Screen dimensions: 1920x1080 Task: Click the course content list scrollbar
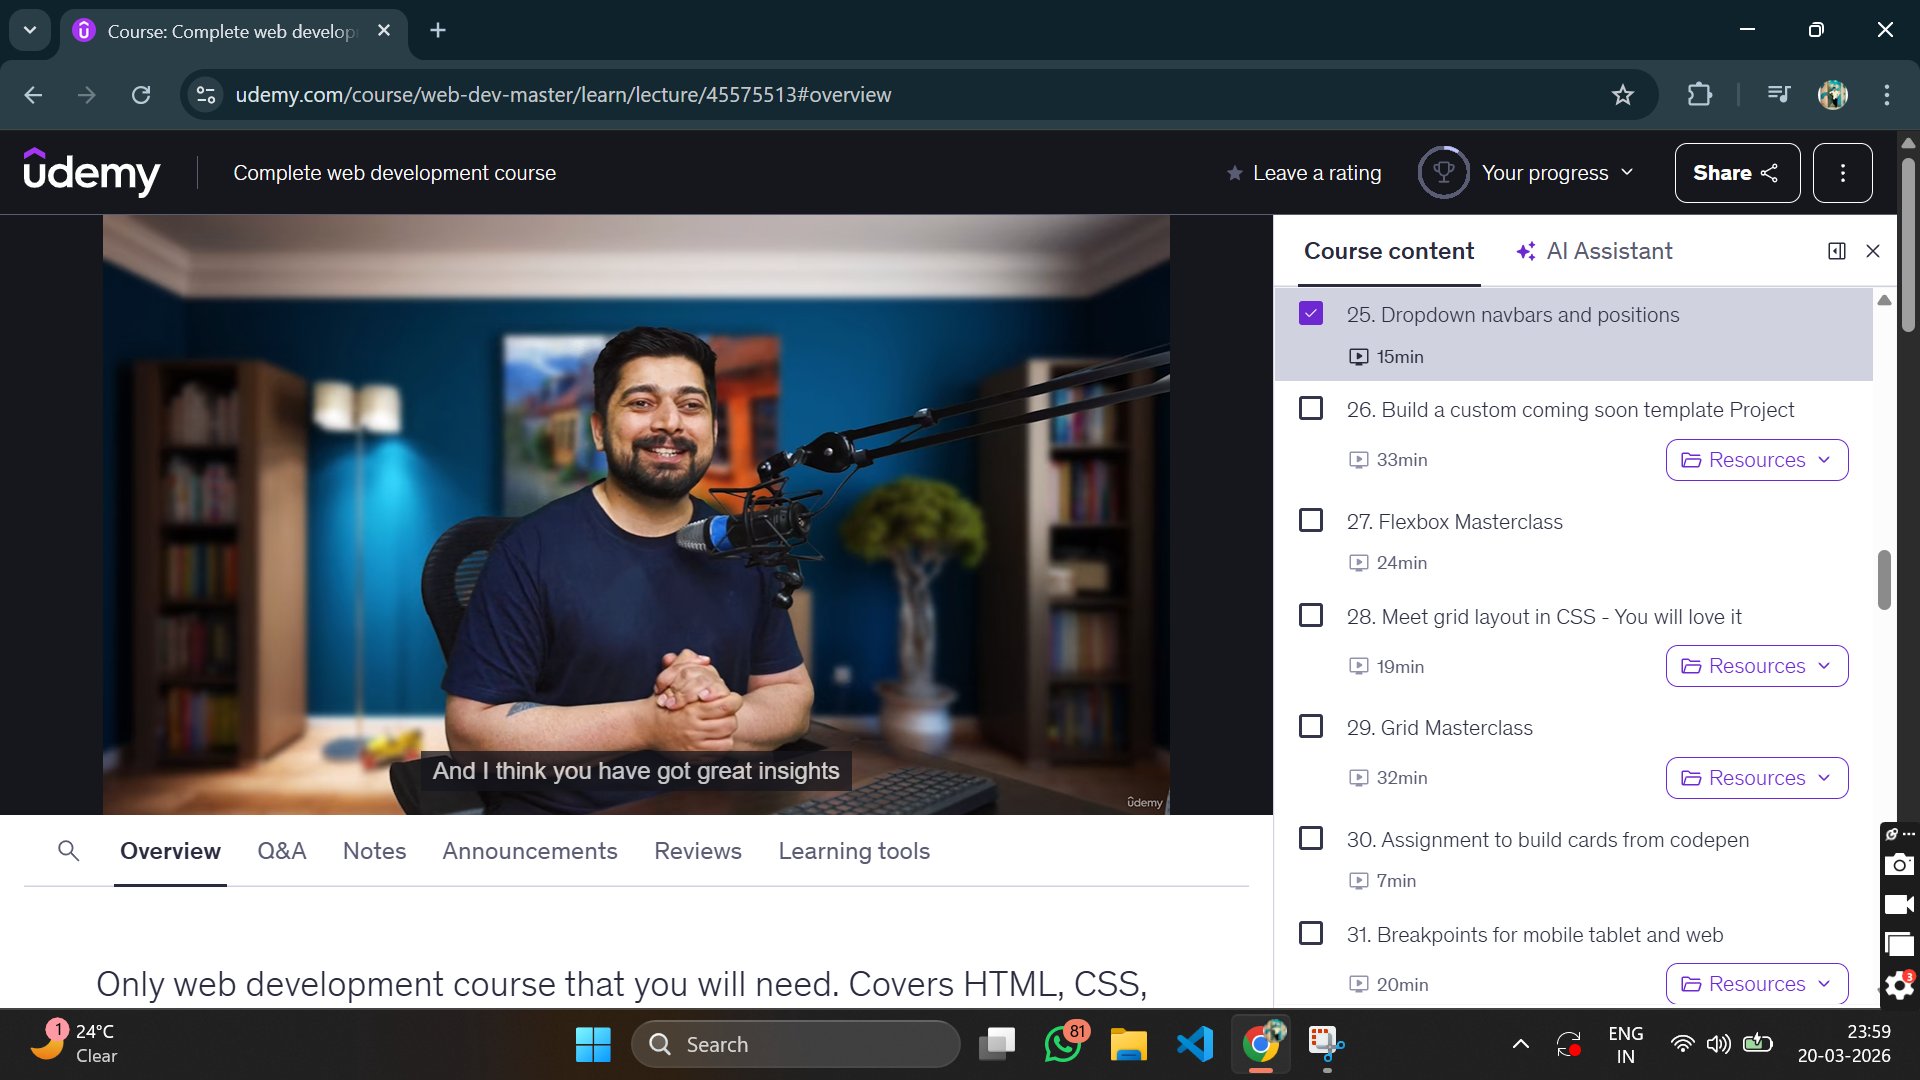[x=1884, y=580]
